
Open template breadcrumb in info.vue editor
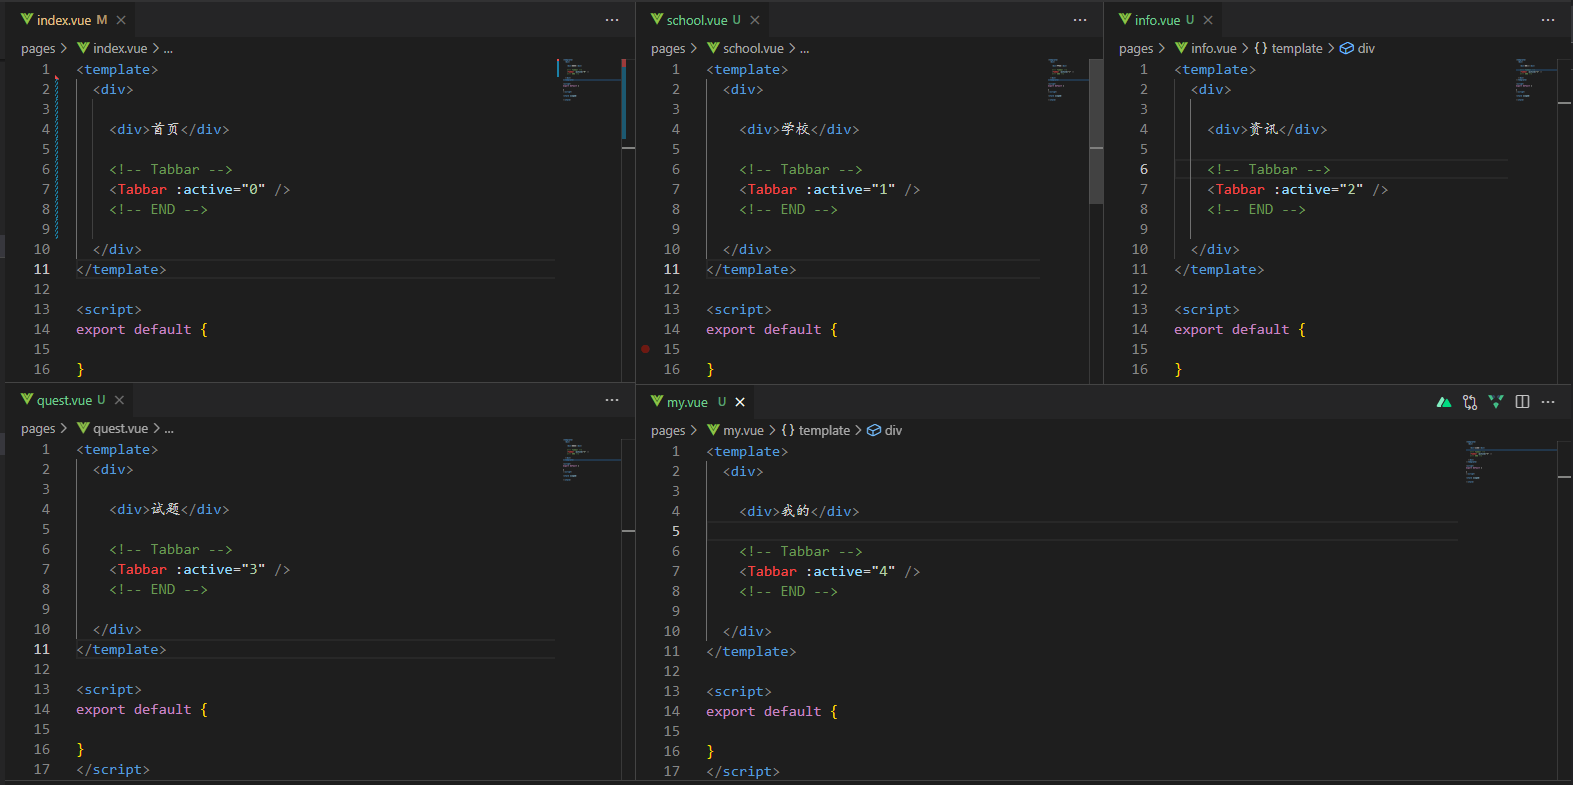1288,48
